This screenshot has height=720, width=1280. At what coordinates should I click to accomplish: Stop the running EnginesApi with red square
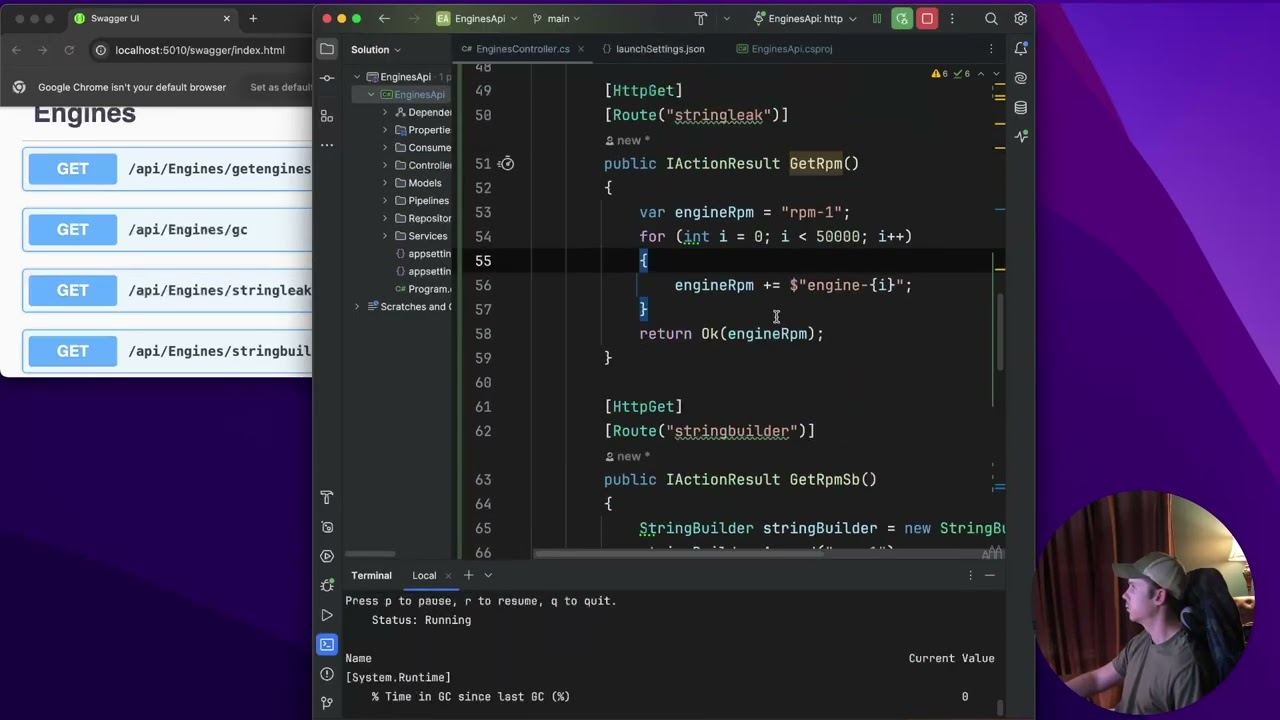point(927,18)
